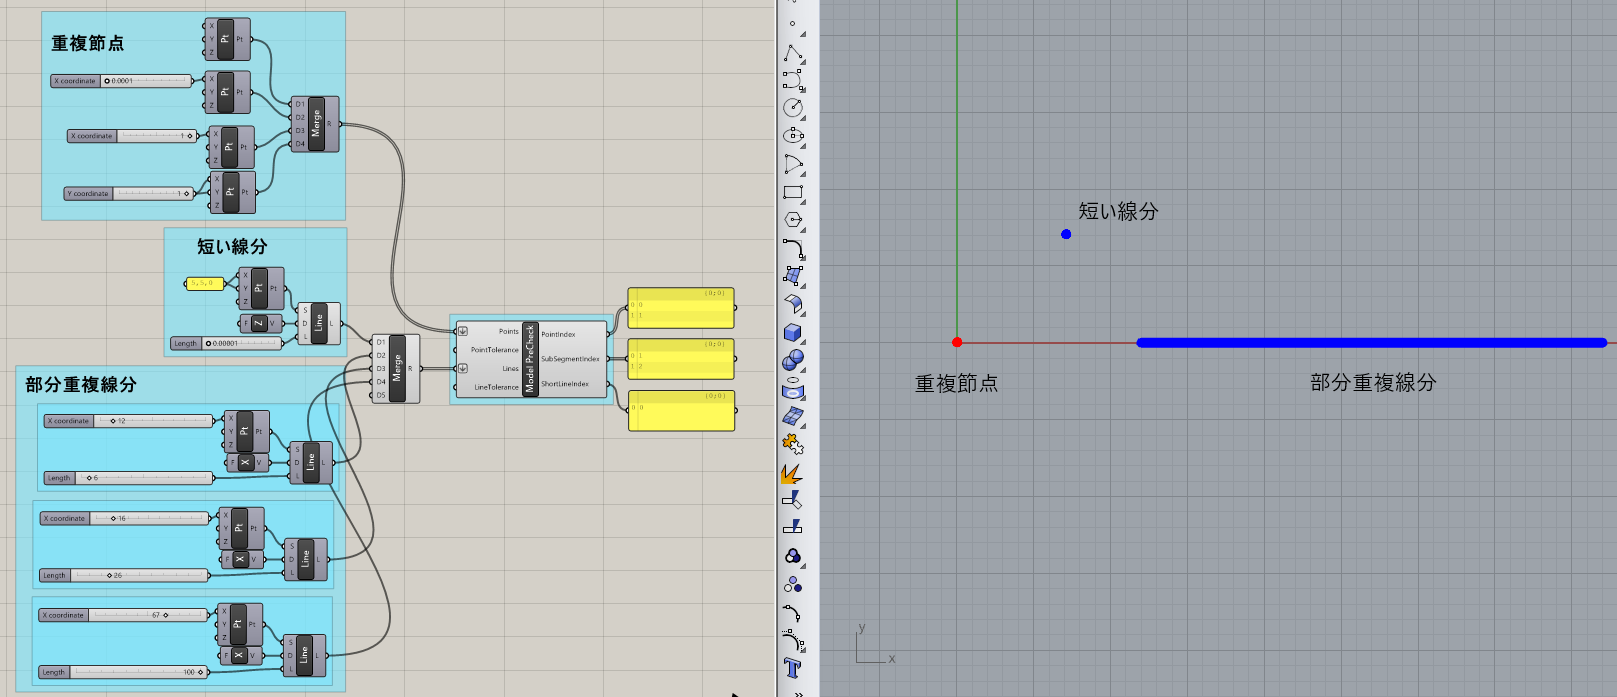Click the Y coordinate slider
The width and height of the screenshot is (1617, 697).
point(152,193)
